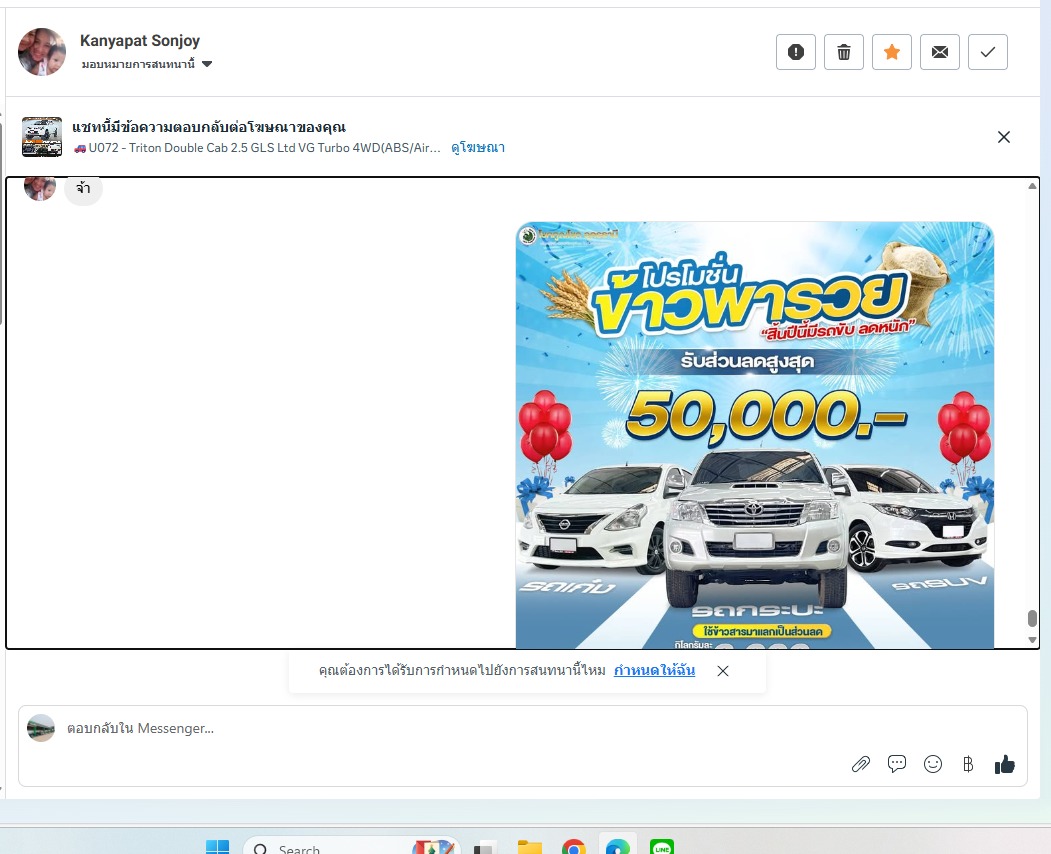Click chat scrollbar down arrow
The image size is (1051, 854).
[1032, 640]
